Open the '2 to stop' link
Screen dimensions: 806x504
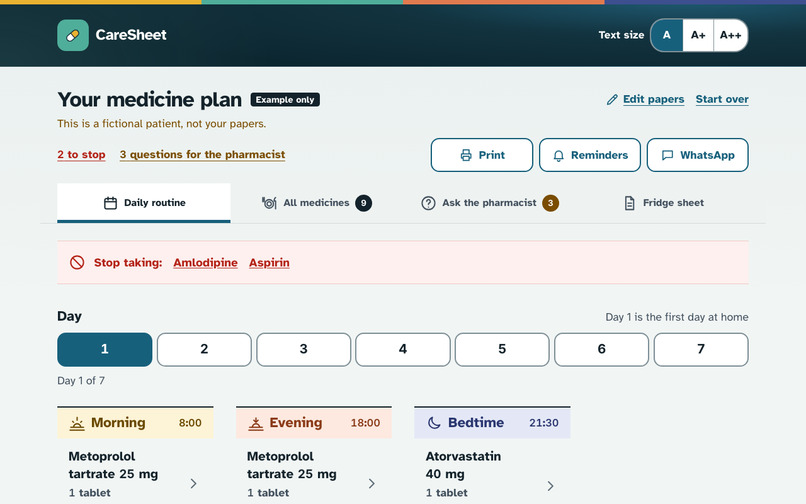tap(81, 155)
